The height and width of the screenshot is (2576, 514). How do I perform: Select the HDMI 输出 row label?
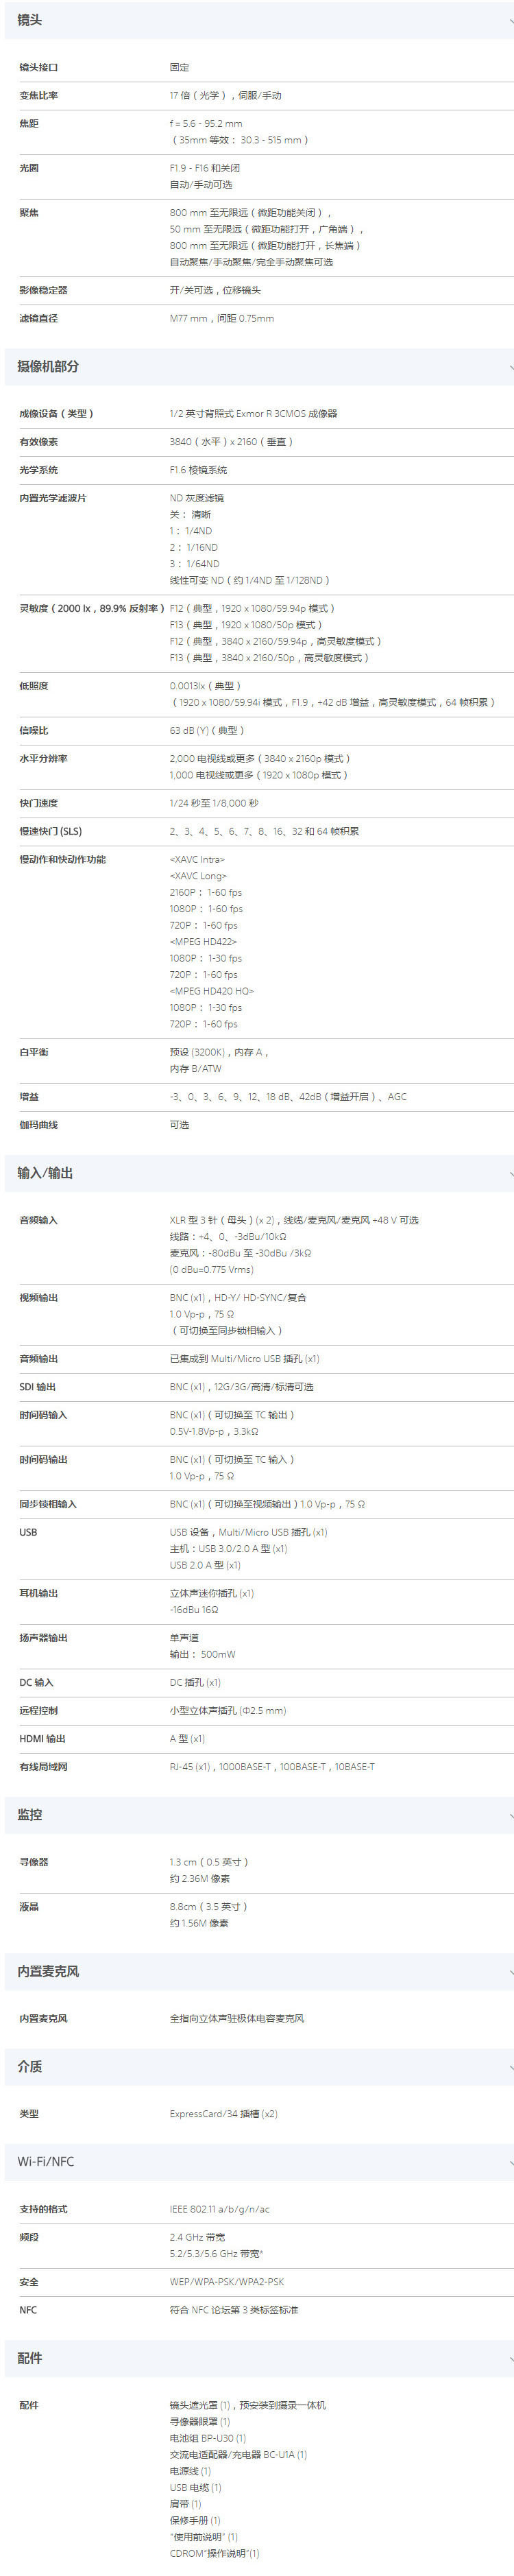pos(42,1739)
